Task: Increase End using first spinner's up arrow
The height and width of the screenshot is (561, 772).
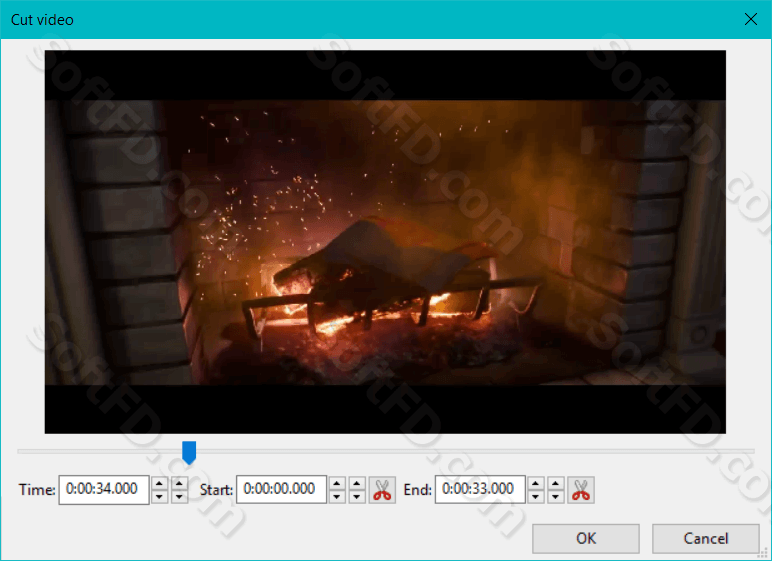Action: tap(535, 483)
